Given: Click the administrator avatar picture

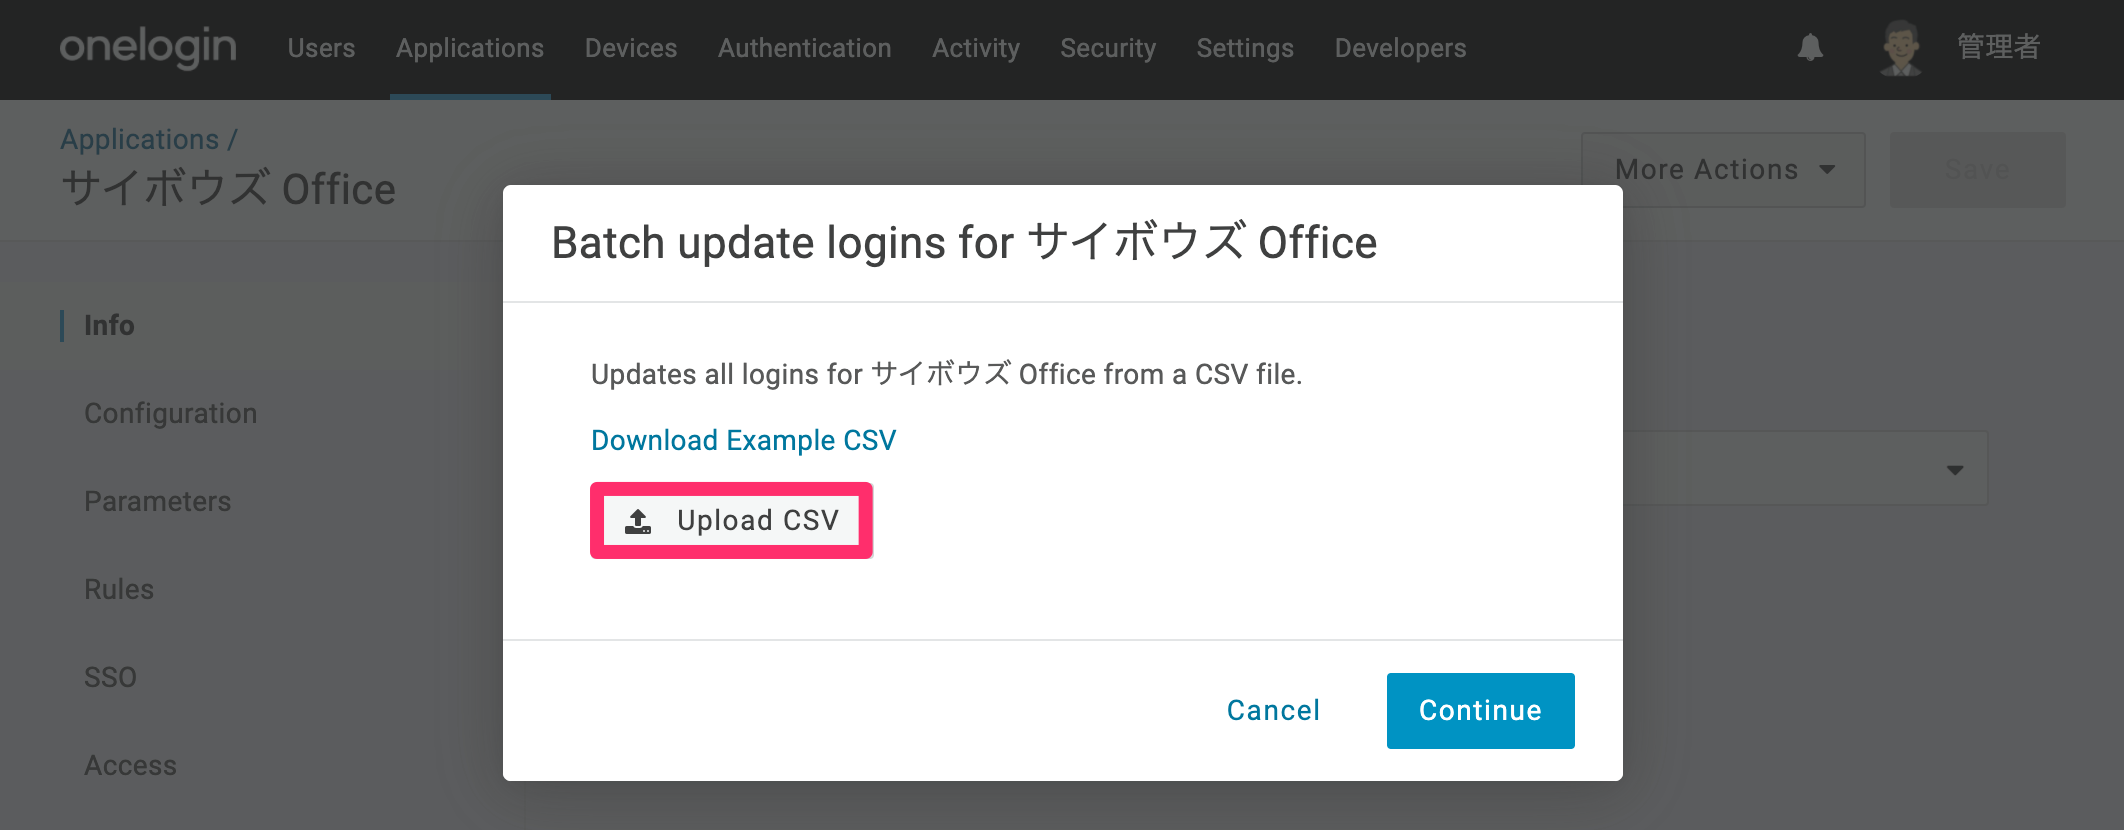Looking at the screenshot, I should click(x=1900, y=48).
